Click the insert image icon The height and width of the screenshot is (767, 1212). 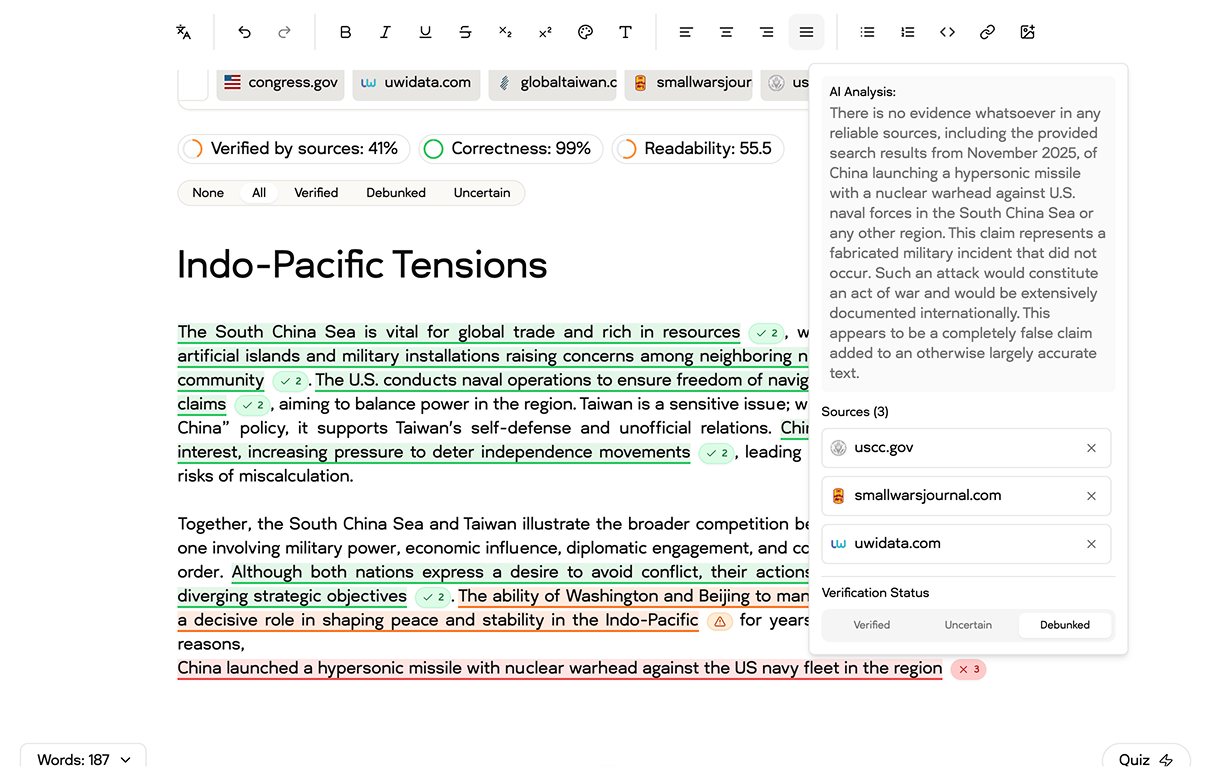tap(1027, 32)
